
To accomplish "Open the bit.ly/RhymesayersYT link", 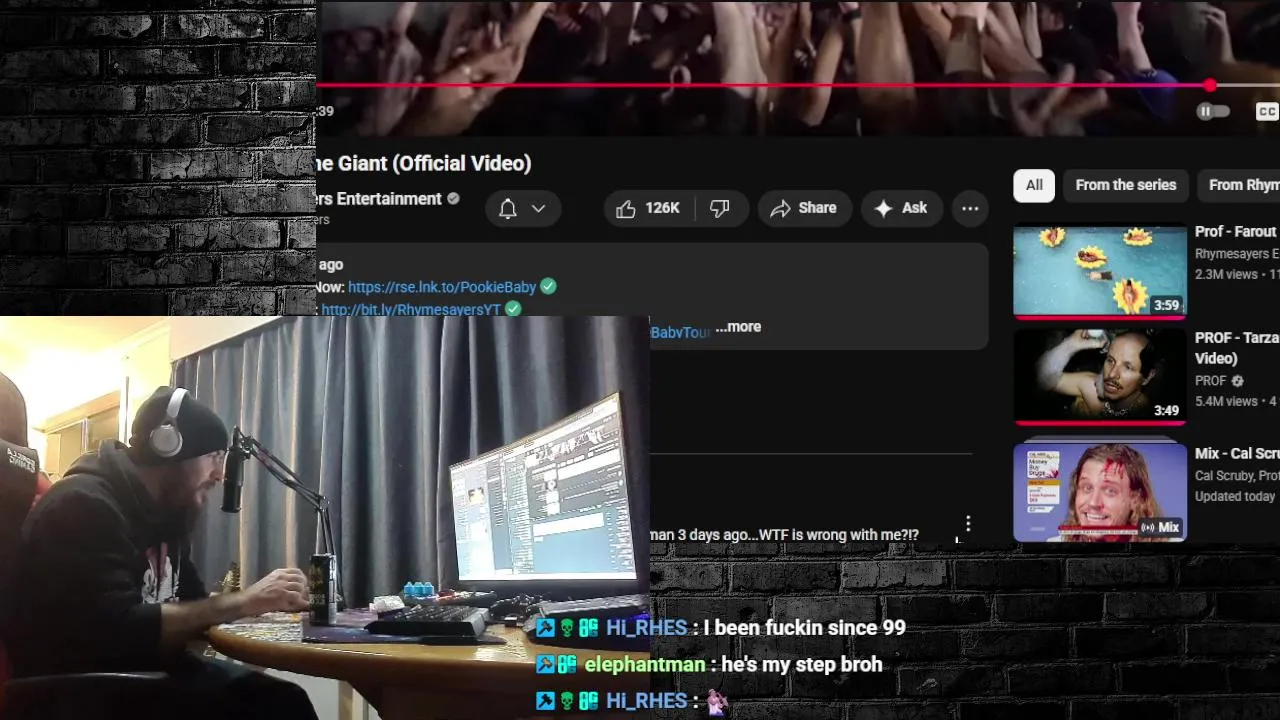I will pos(411,310).
